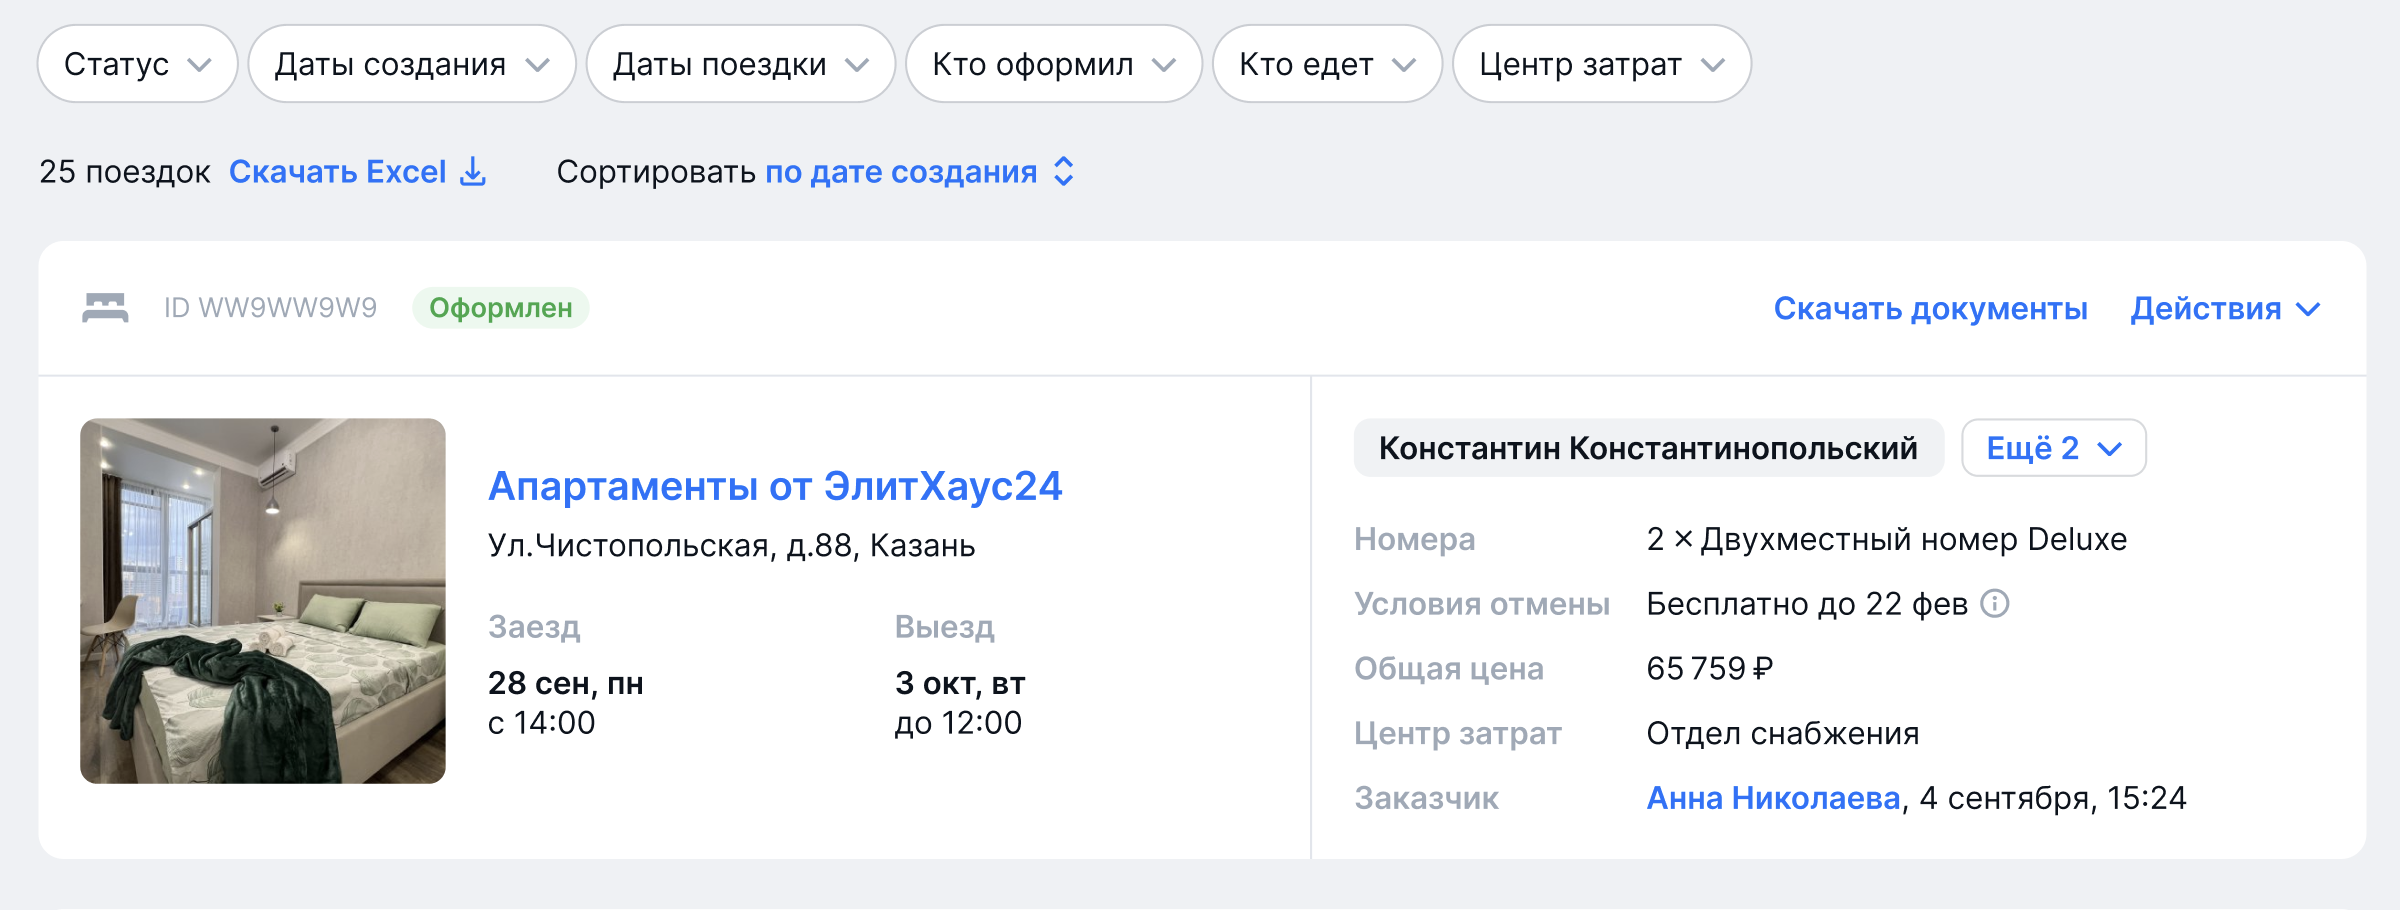The height and width of the screenshot is (910, 2400).
Task: Open the Статус filter dropdown
Action: [137, 64]
